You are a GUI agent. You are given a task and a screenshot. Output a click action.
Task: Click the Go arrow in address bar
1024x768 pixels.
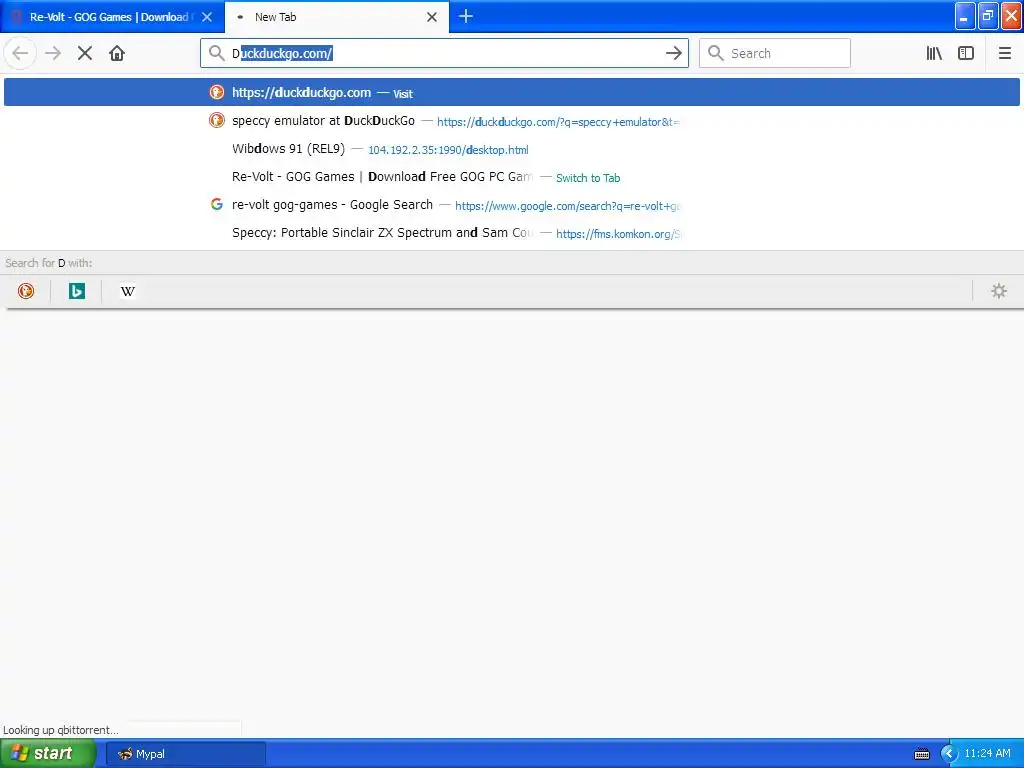coord(674,53)
